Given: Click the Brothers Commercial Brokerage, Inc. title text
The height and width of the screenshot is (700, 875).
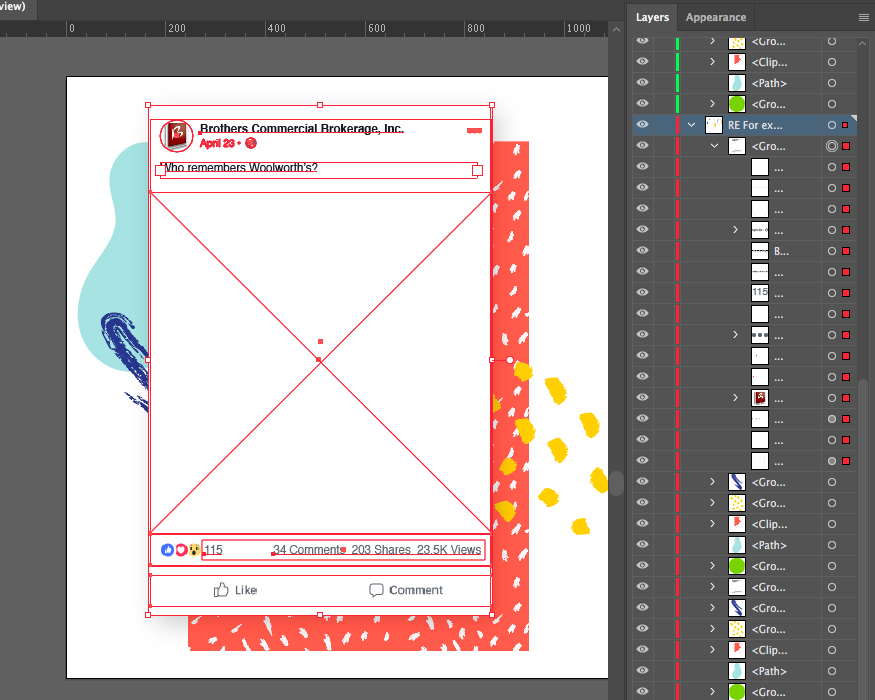Looking at the screenshot, I should (x=302, y=128).
